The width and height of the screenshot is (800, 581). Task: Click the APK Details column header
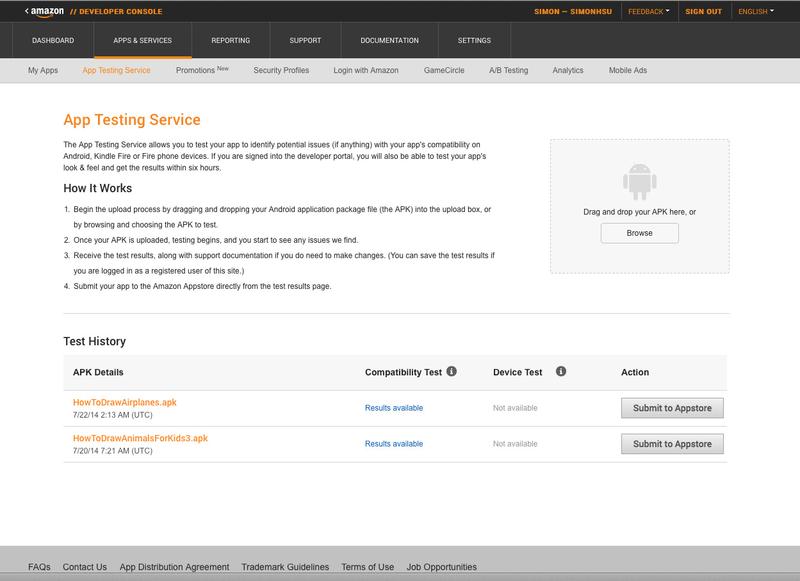[x=98, y=372]
